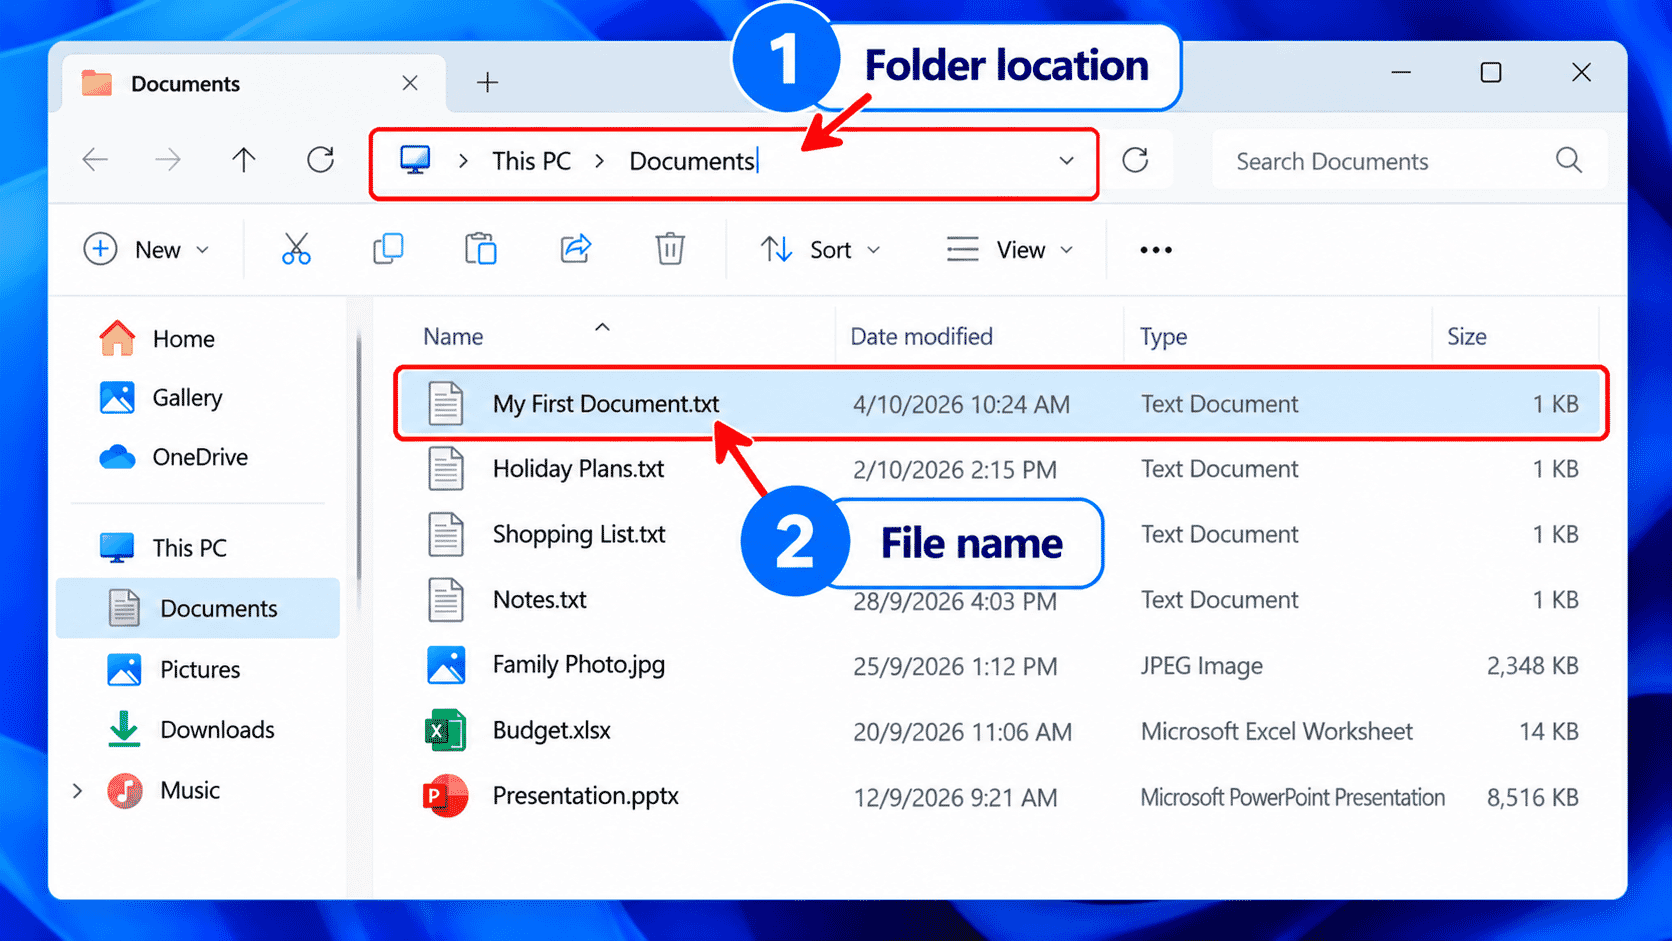Image resolution: width=1672 pixels, height=941 pixels.
Task: Click the Family Photo.jpg image icon
Action: 446,665
